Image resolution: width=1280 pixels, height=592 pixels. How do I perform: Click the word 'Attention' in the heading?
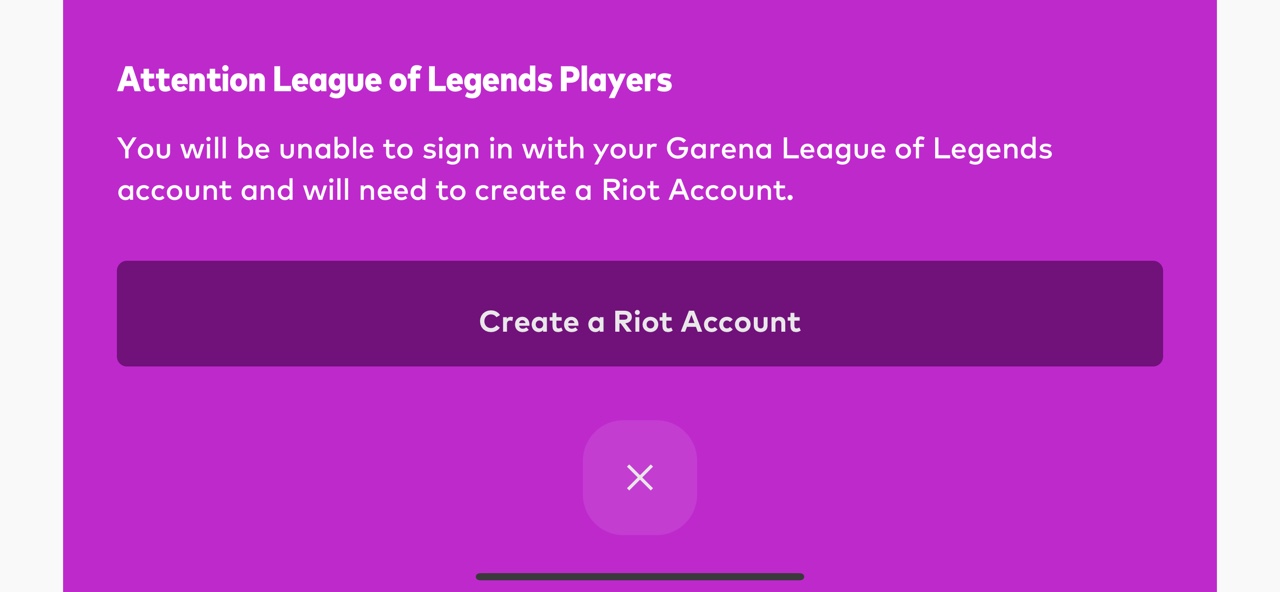192,80
